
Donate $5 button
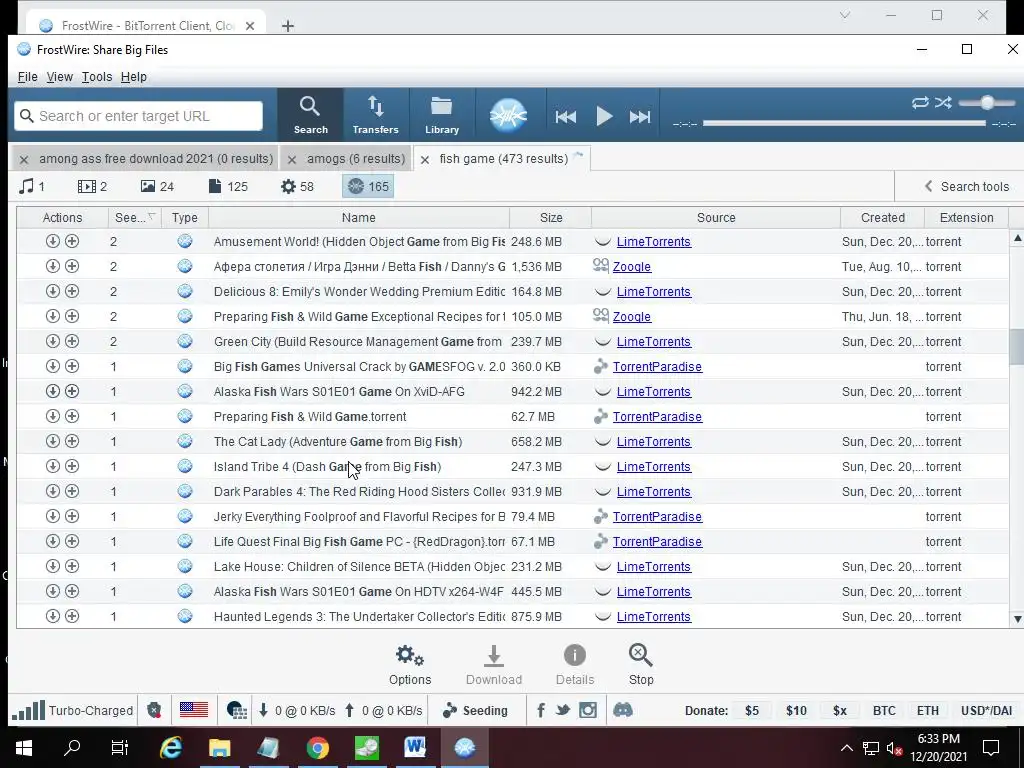(x=752, y=711)
